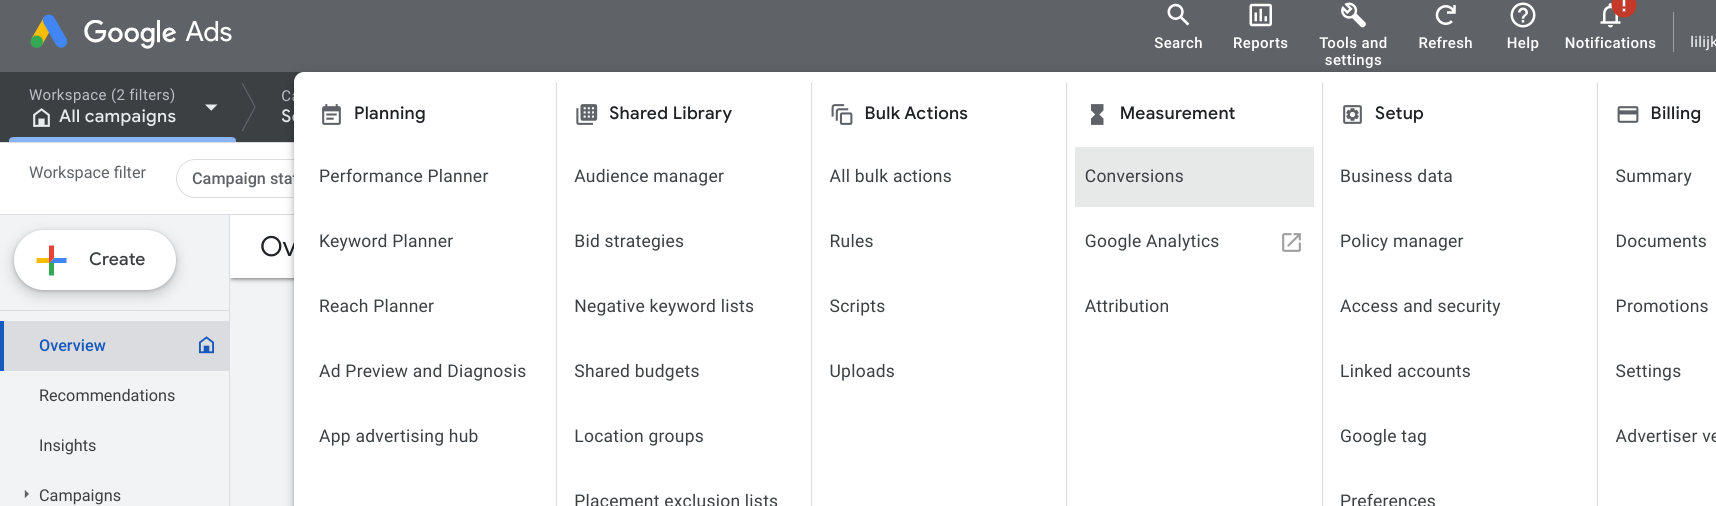Click the Billing card icon
Screen dimensions: 1716x506
[1628, 114]
